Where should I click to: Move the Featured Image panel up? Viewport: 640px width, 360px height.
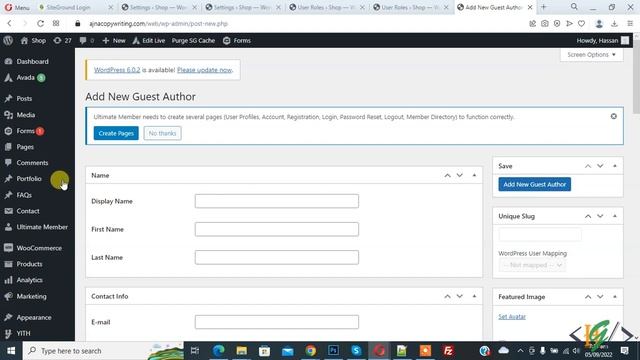point(588,297)
